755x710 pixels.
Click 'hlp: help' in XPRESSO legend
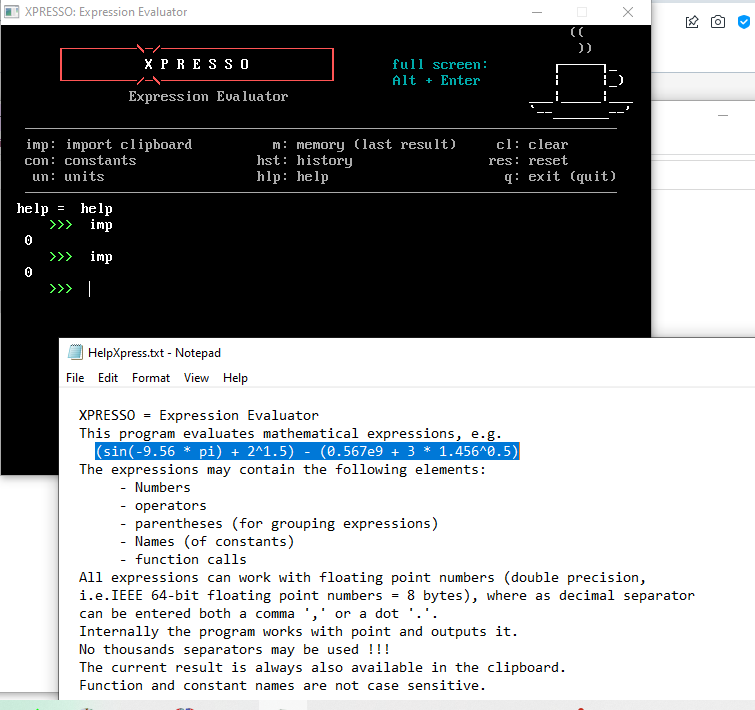(292, 177)
